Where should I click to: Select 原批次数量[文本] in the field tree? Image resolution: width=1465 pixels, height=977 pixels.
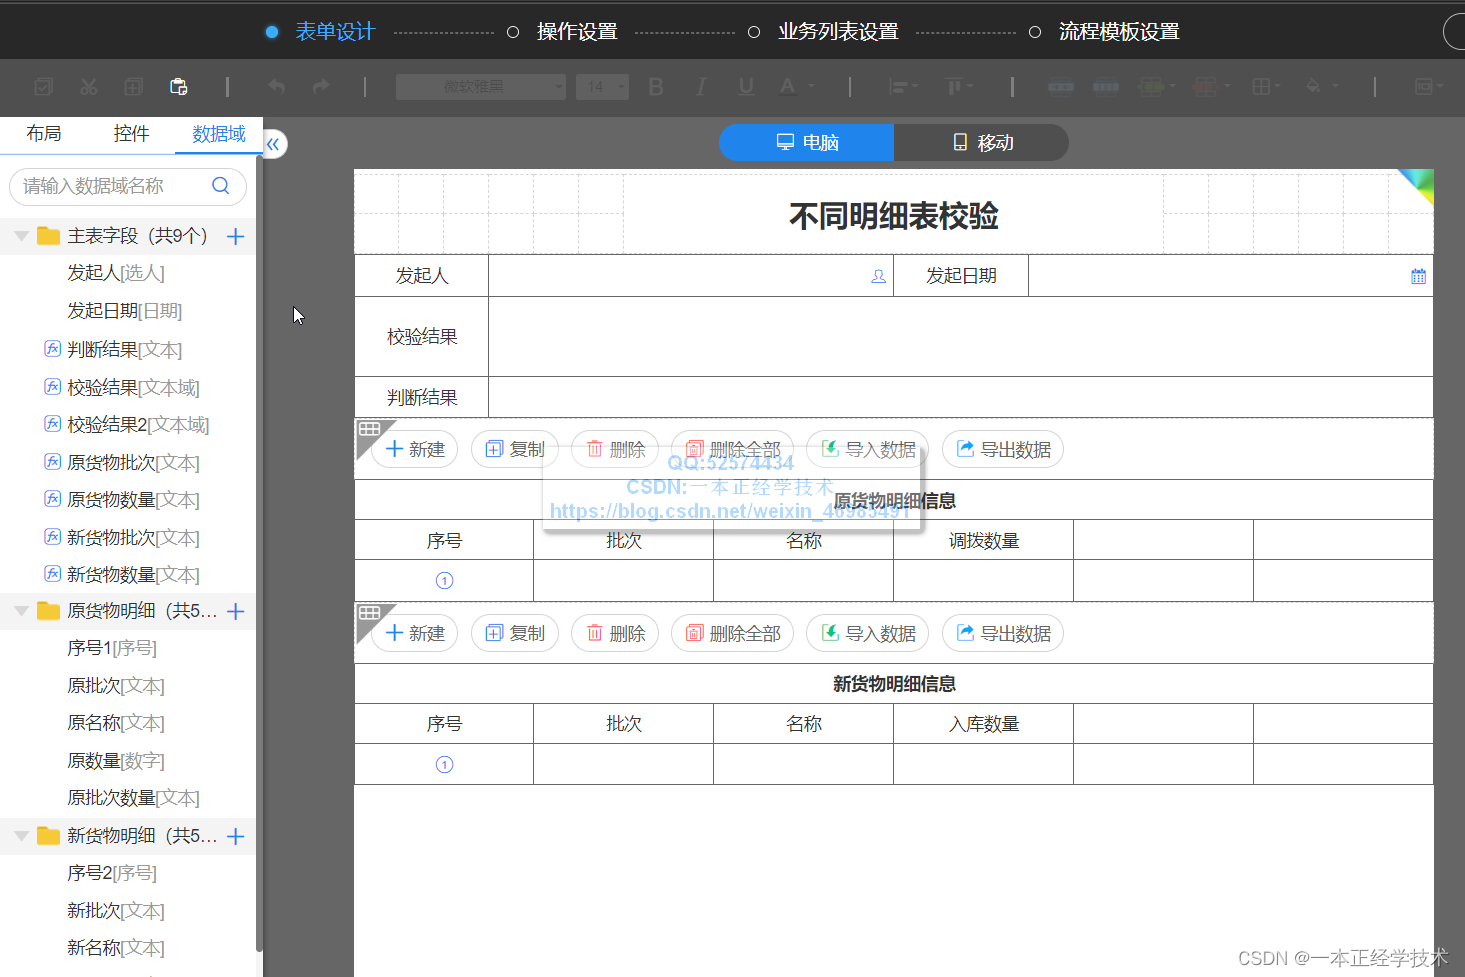point(133,798)
